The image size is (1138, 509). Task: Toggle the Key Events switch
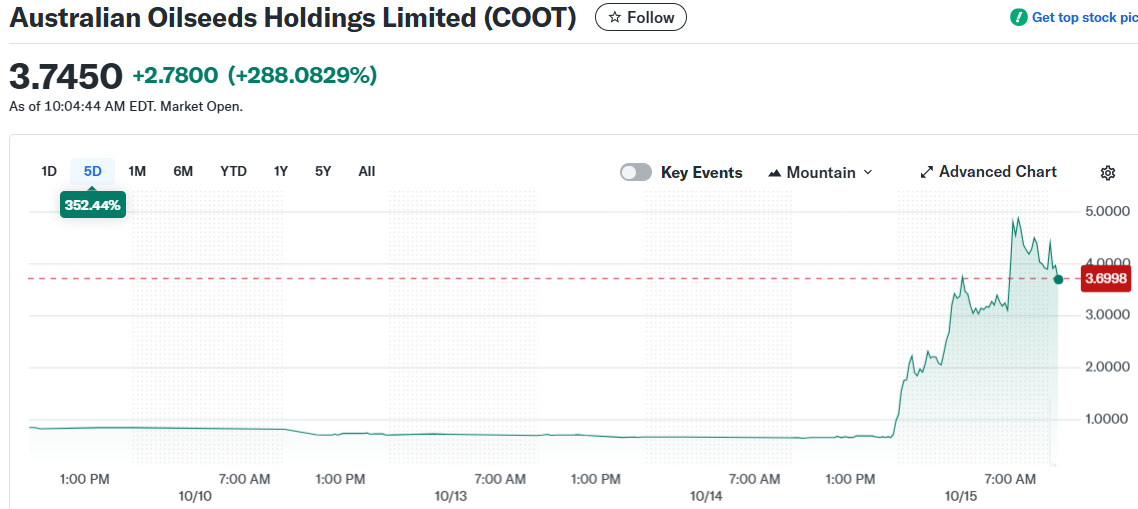(636, 172)
